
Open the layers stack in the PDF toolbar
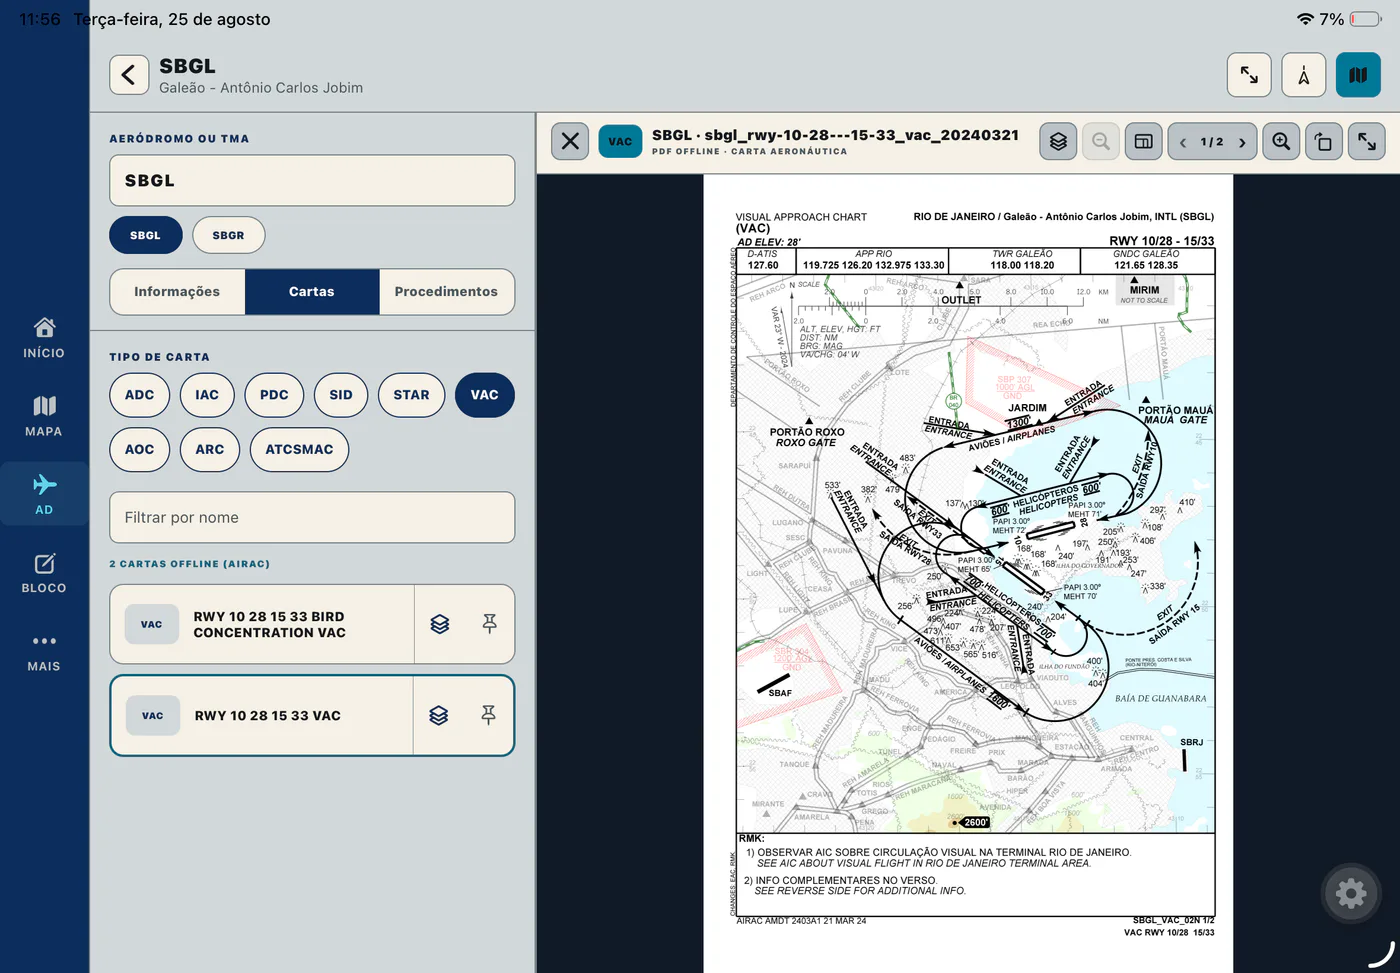(1058, 142)
